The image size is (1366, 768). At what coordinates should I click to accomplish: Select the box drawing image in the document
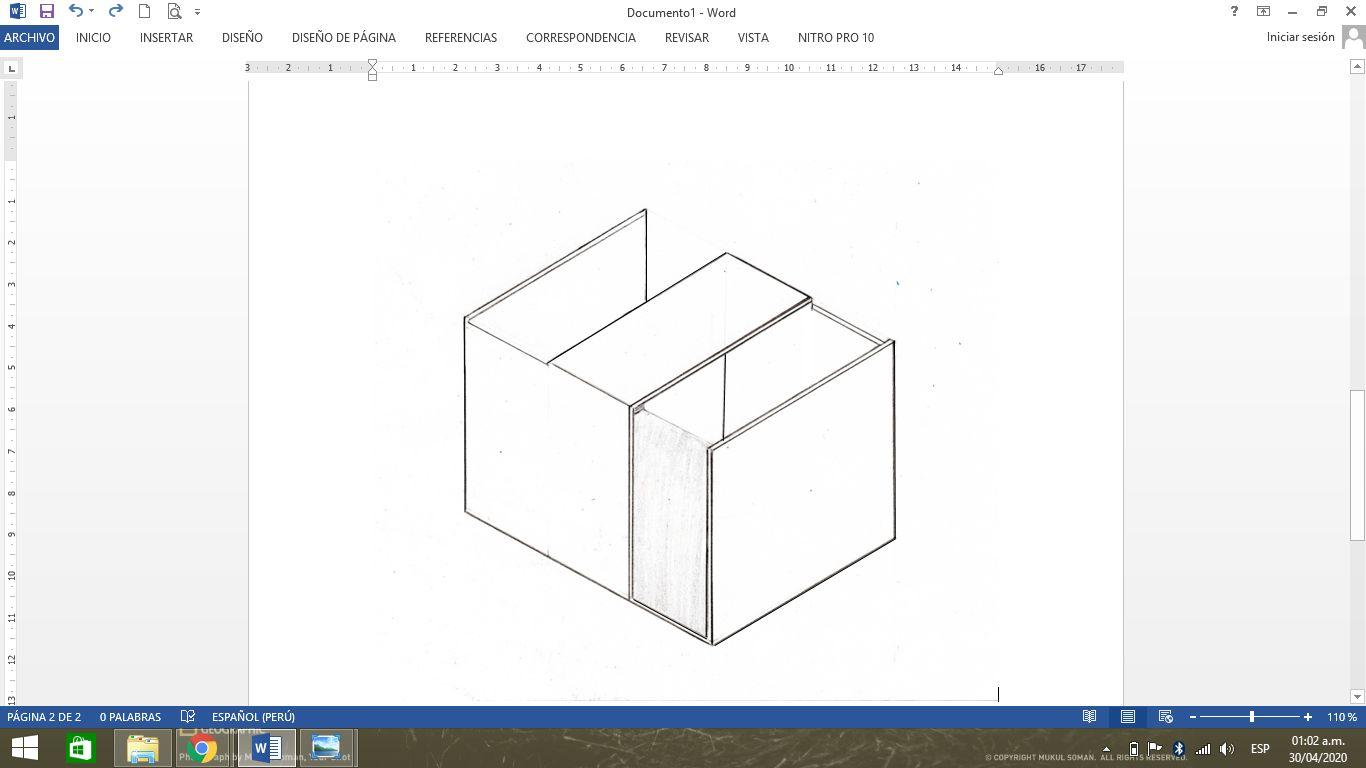click(686, 428)
